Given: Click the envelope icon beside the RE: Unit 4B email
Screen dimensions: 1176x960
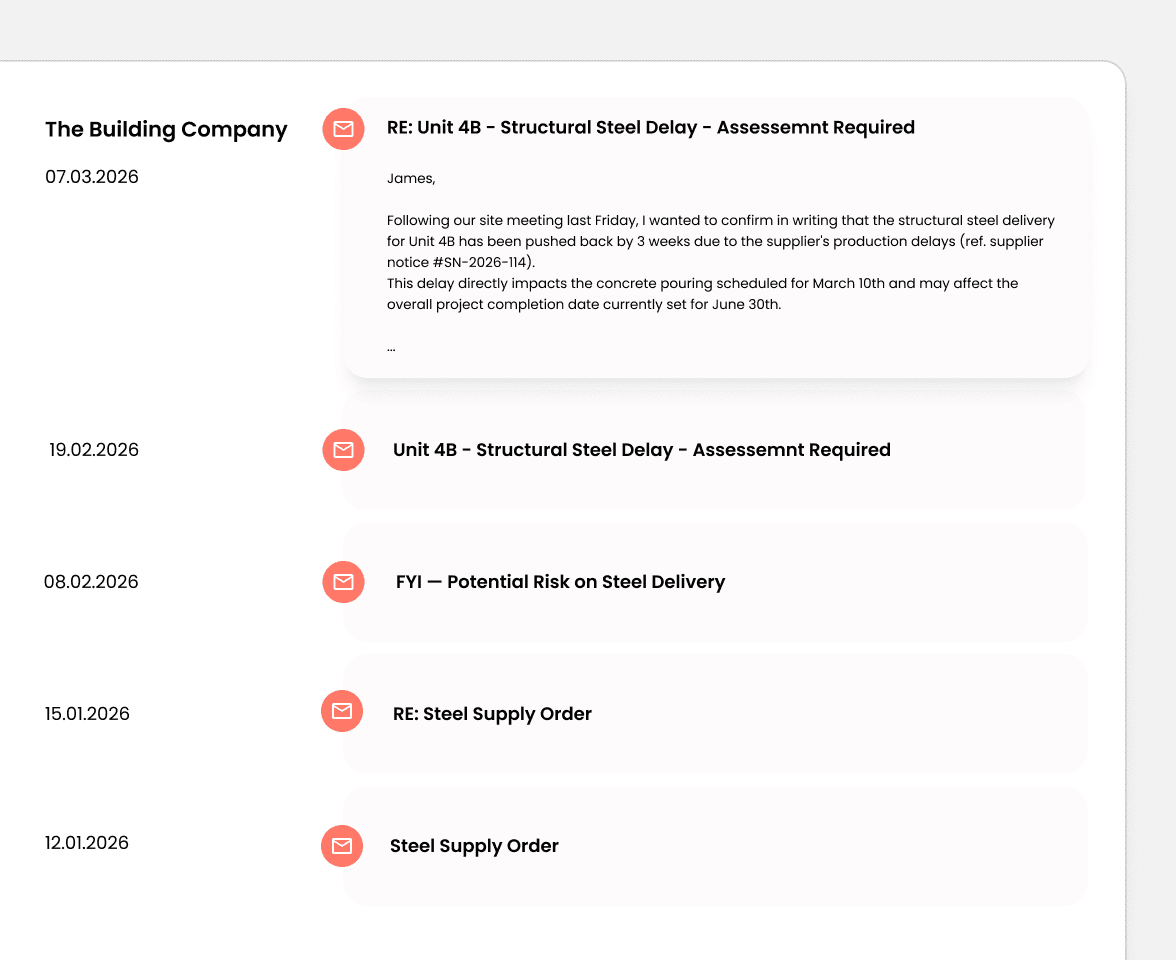Looking at the screenshot, I should coord(343,129).
